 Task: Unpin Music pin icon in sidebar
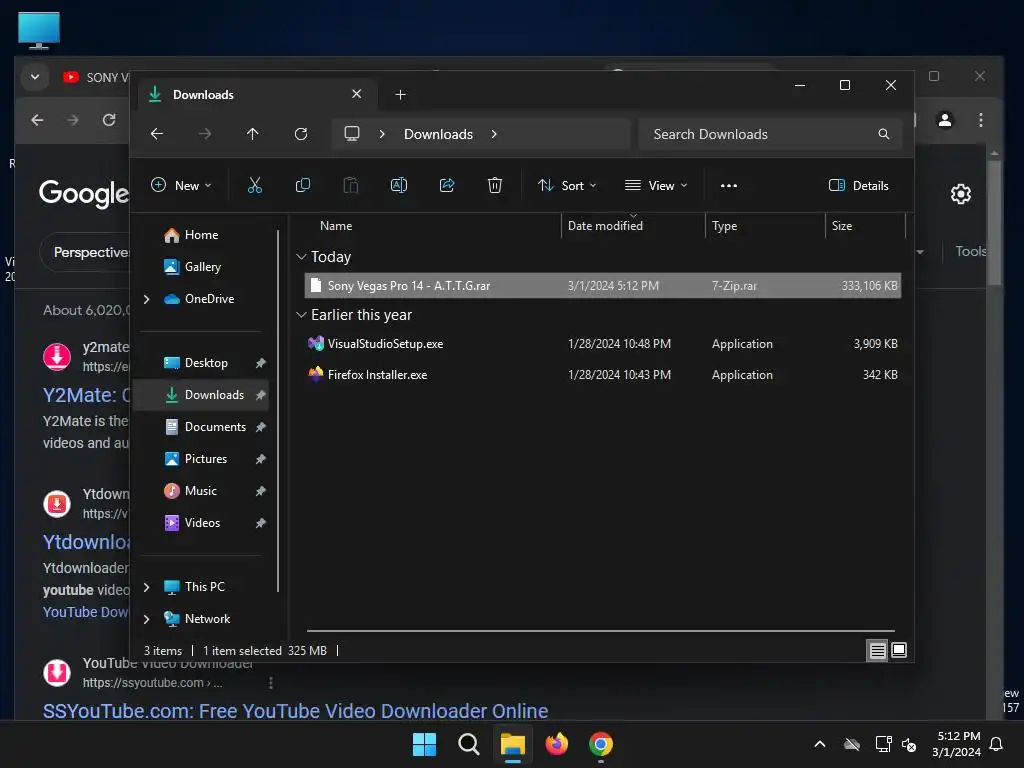coord(261,491)
